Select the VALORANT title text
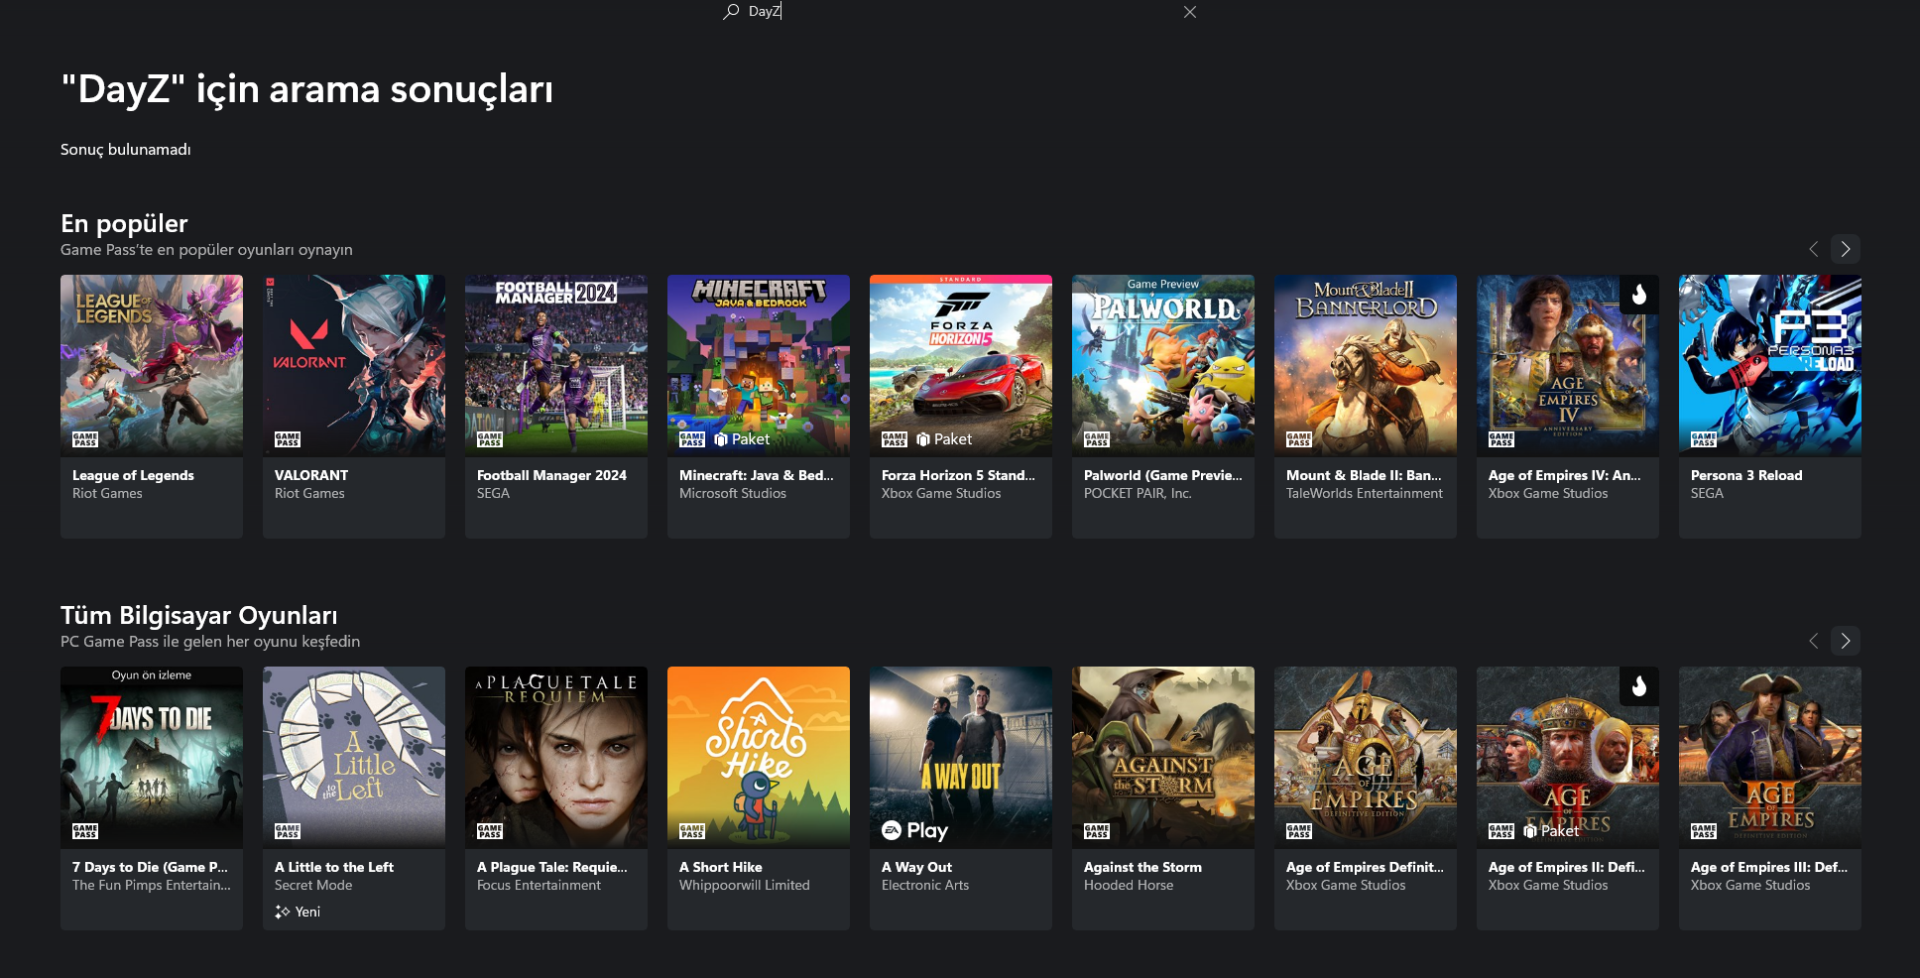 tap(312, 476)
